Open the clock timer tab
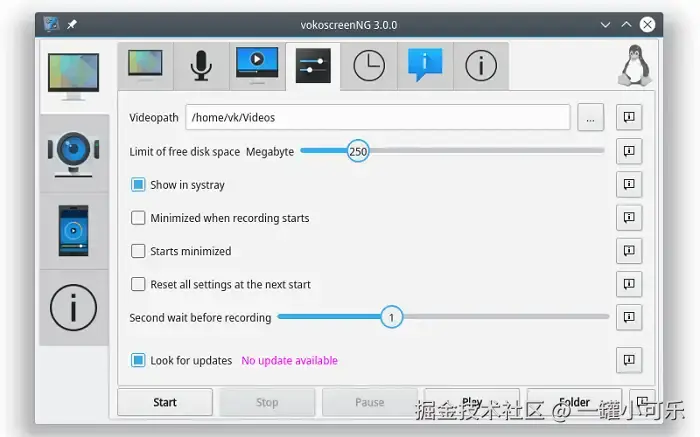700x437 pixels. (369, 66)
